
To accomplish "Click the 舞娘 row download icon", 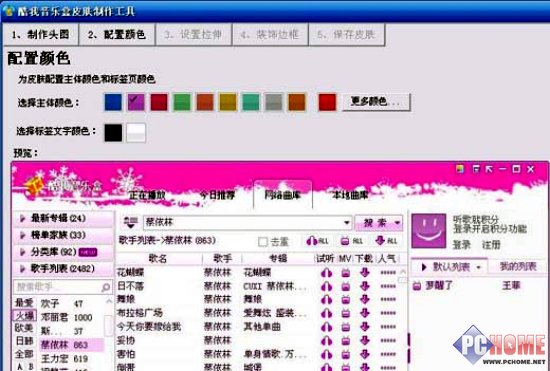I will (365, 299).
